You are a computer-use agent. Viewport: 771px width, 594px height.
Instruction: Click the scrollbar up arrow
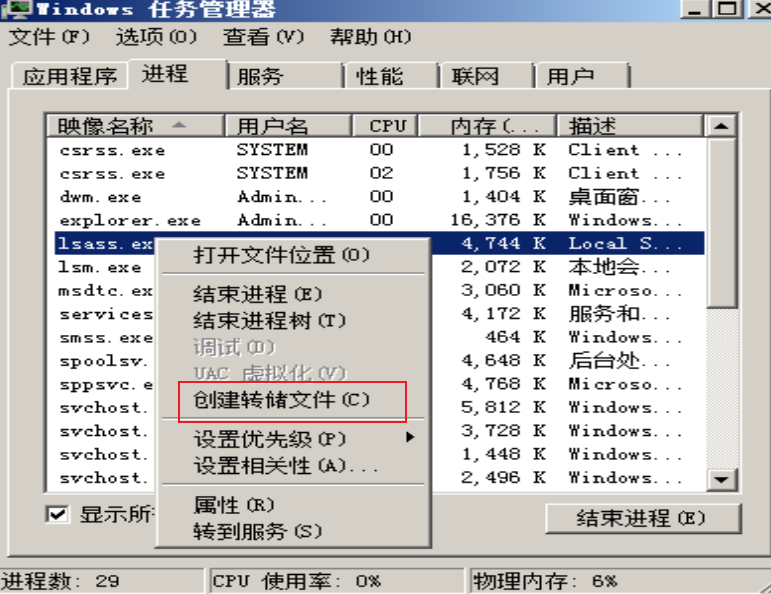pos(721,126)
